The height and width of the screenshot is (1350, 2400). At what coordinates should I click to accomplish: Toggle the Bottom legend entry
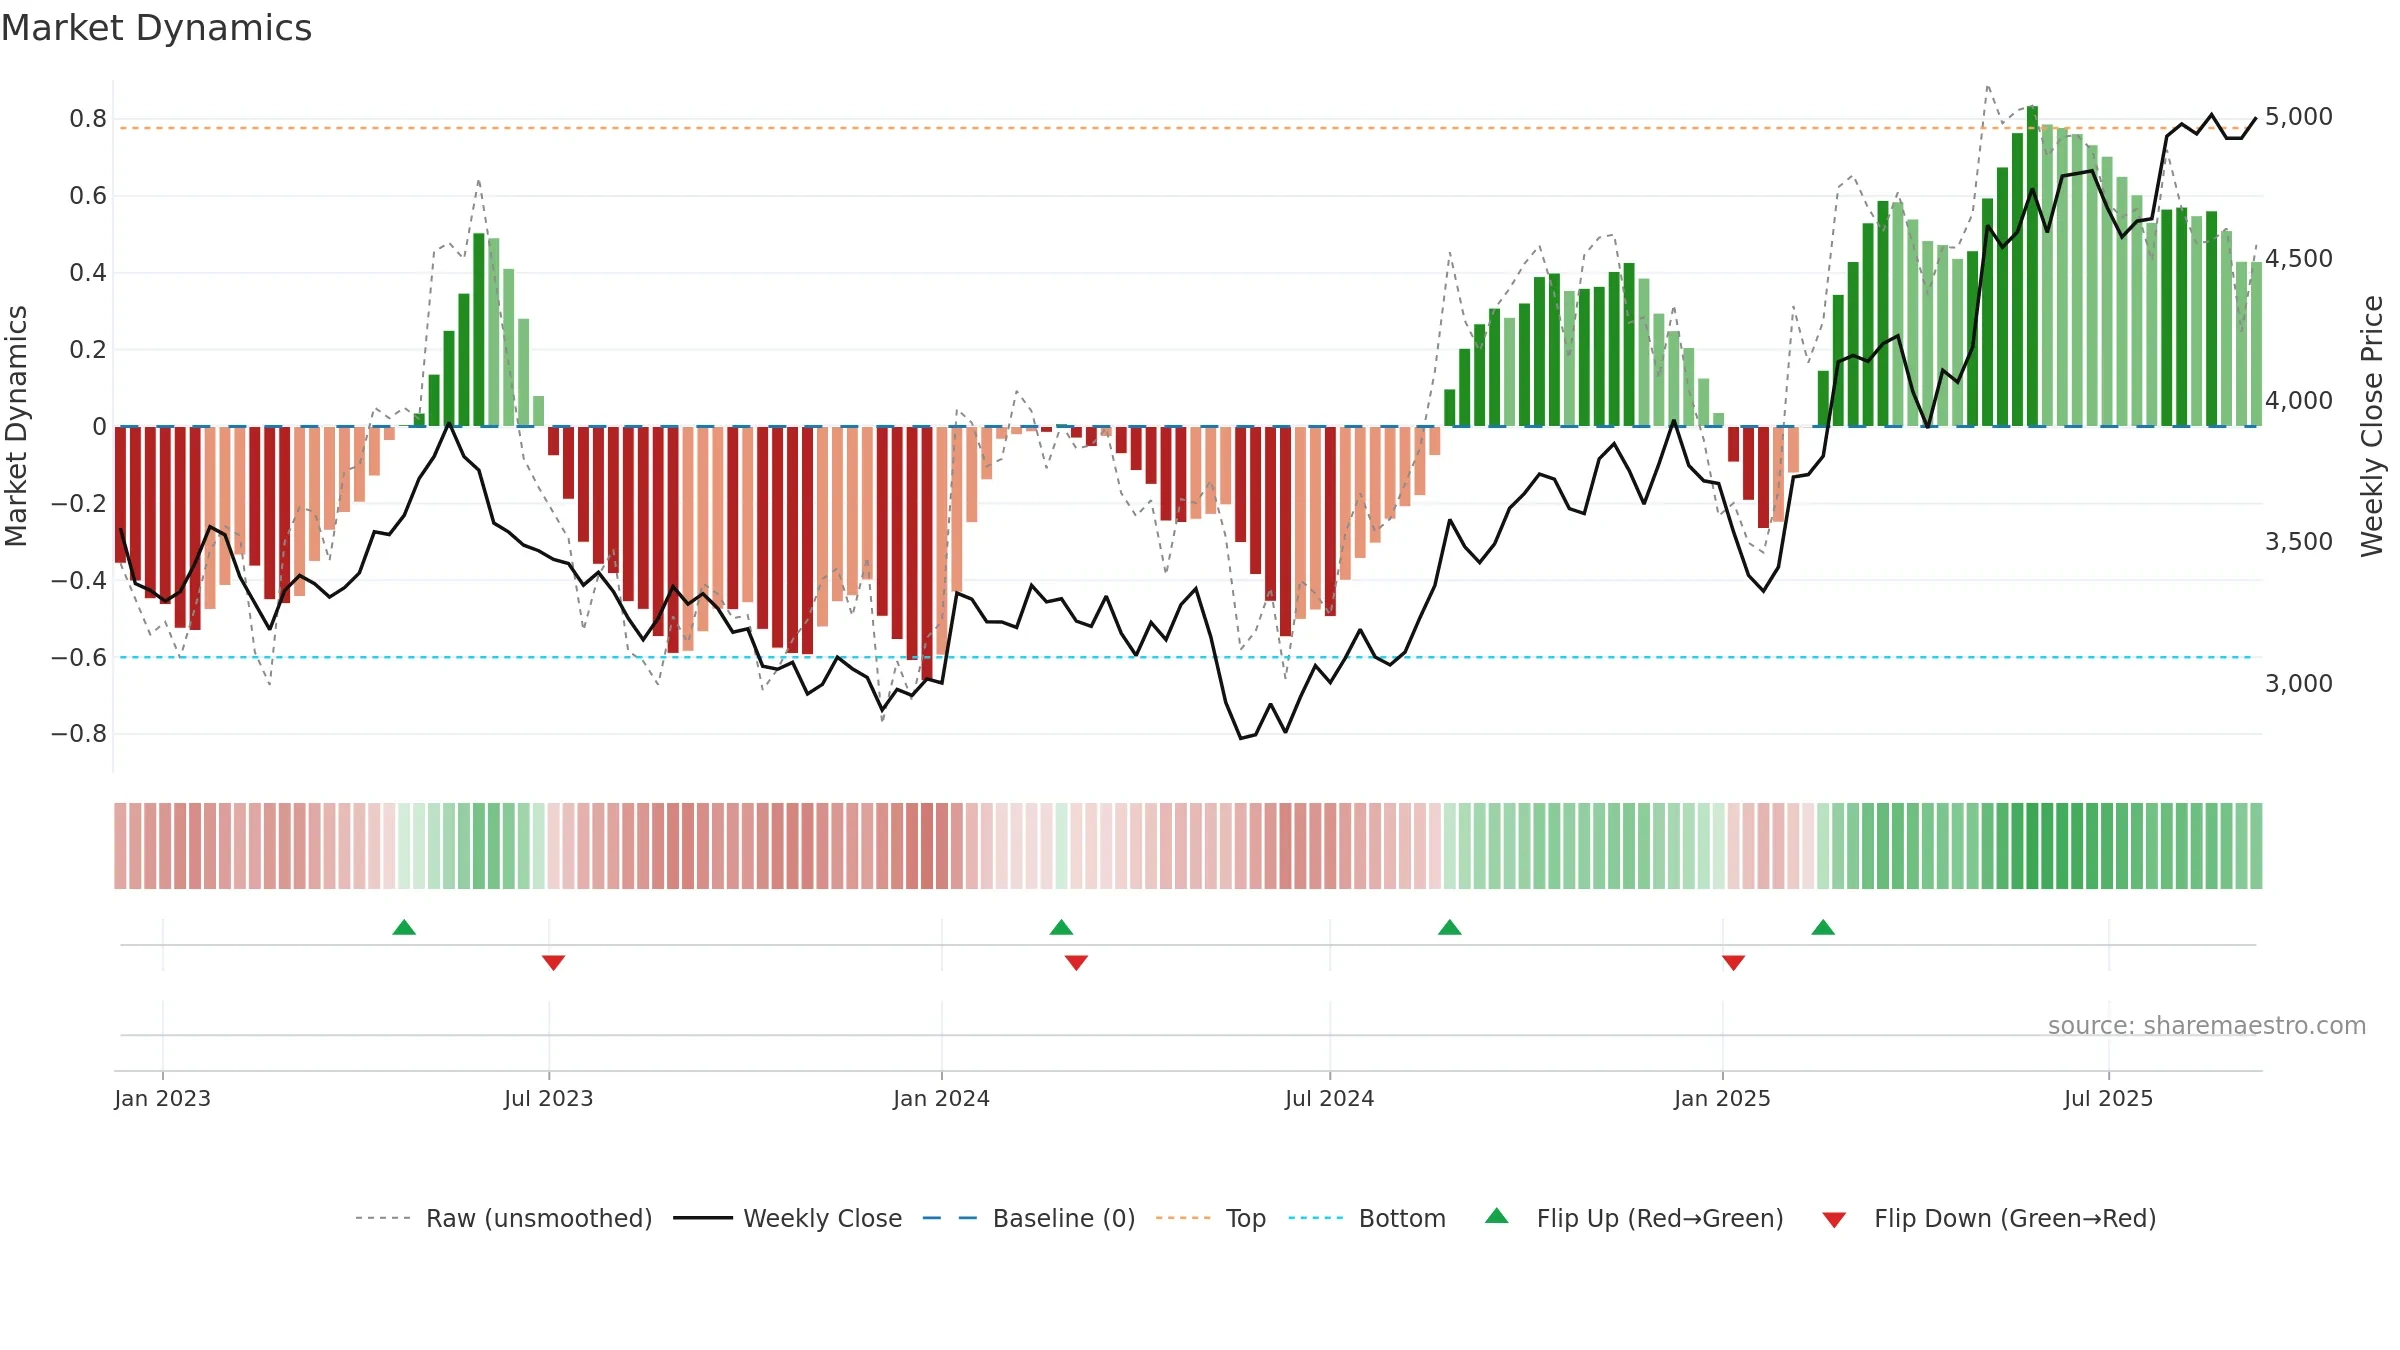tap(1367, 1218)
